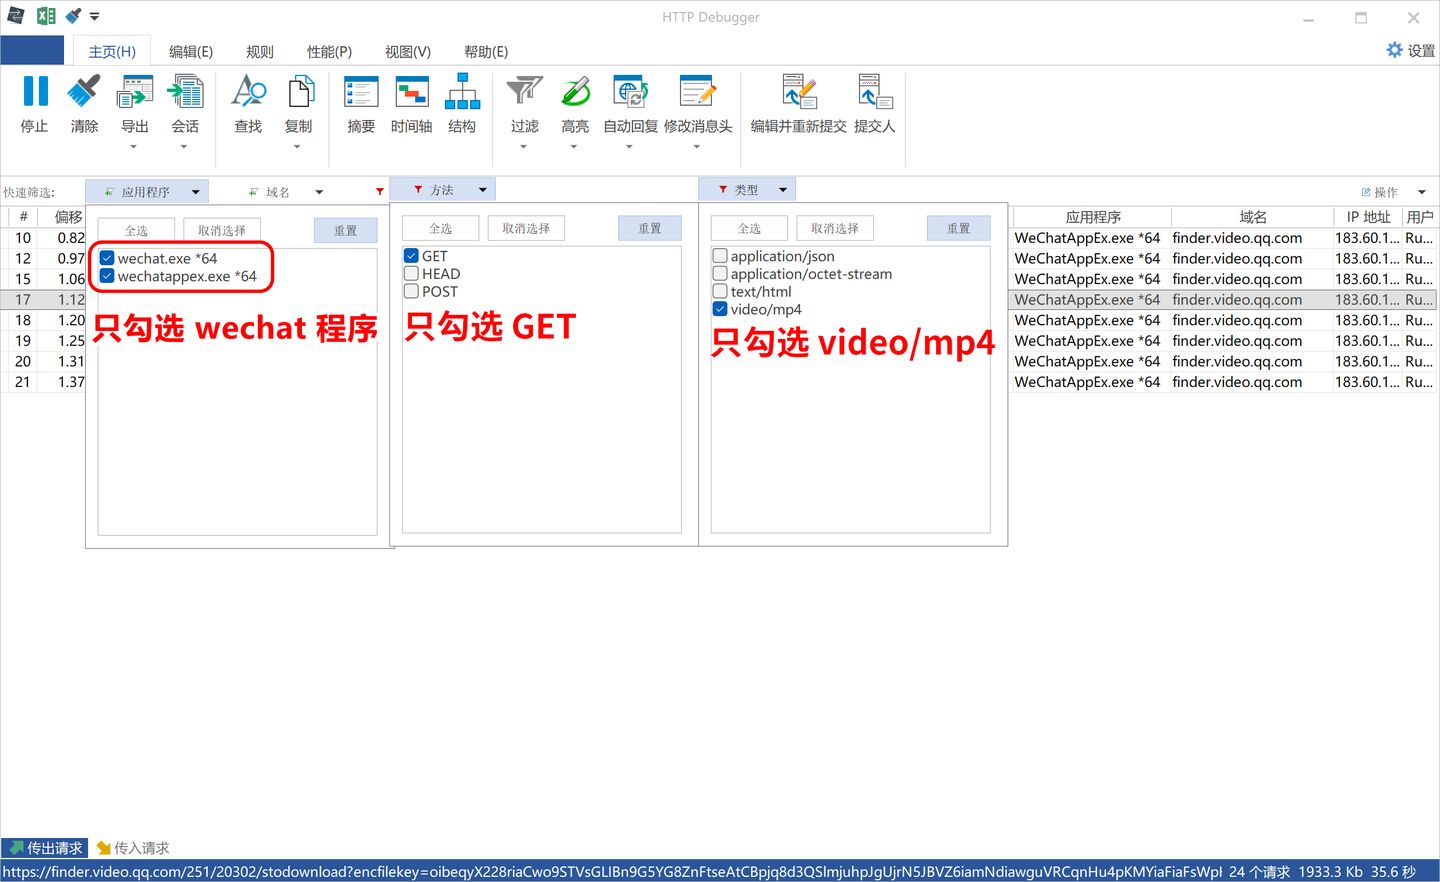Image resolution: width=1440 pixels, height=882 pixels.
Task: Open the Sessions (会话) icon
Action: tap(185, 92)
